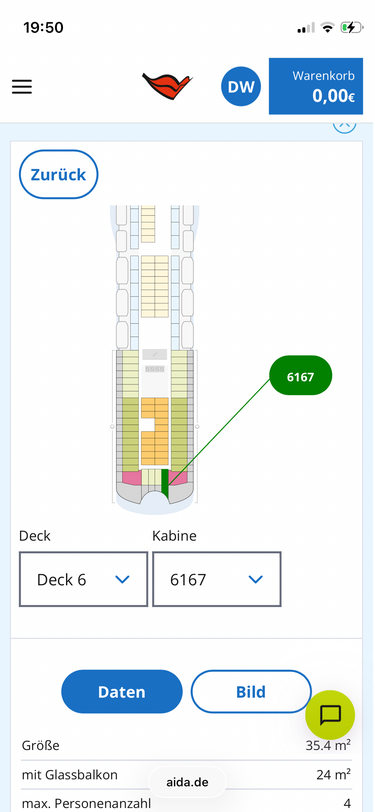Open the chat support bubble icon

[330, 715]
